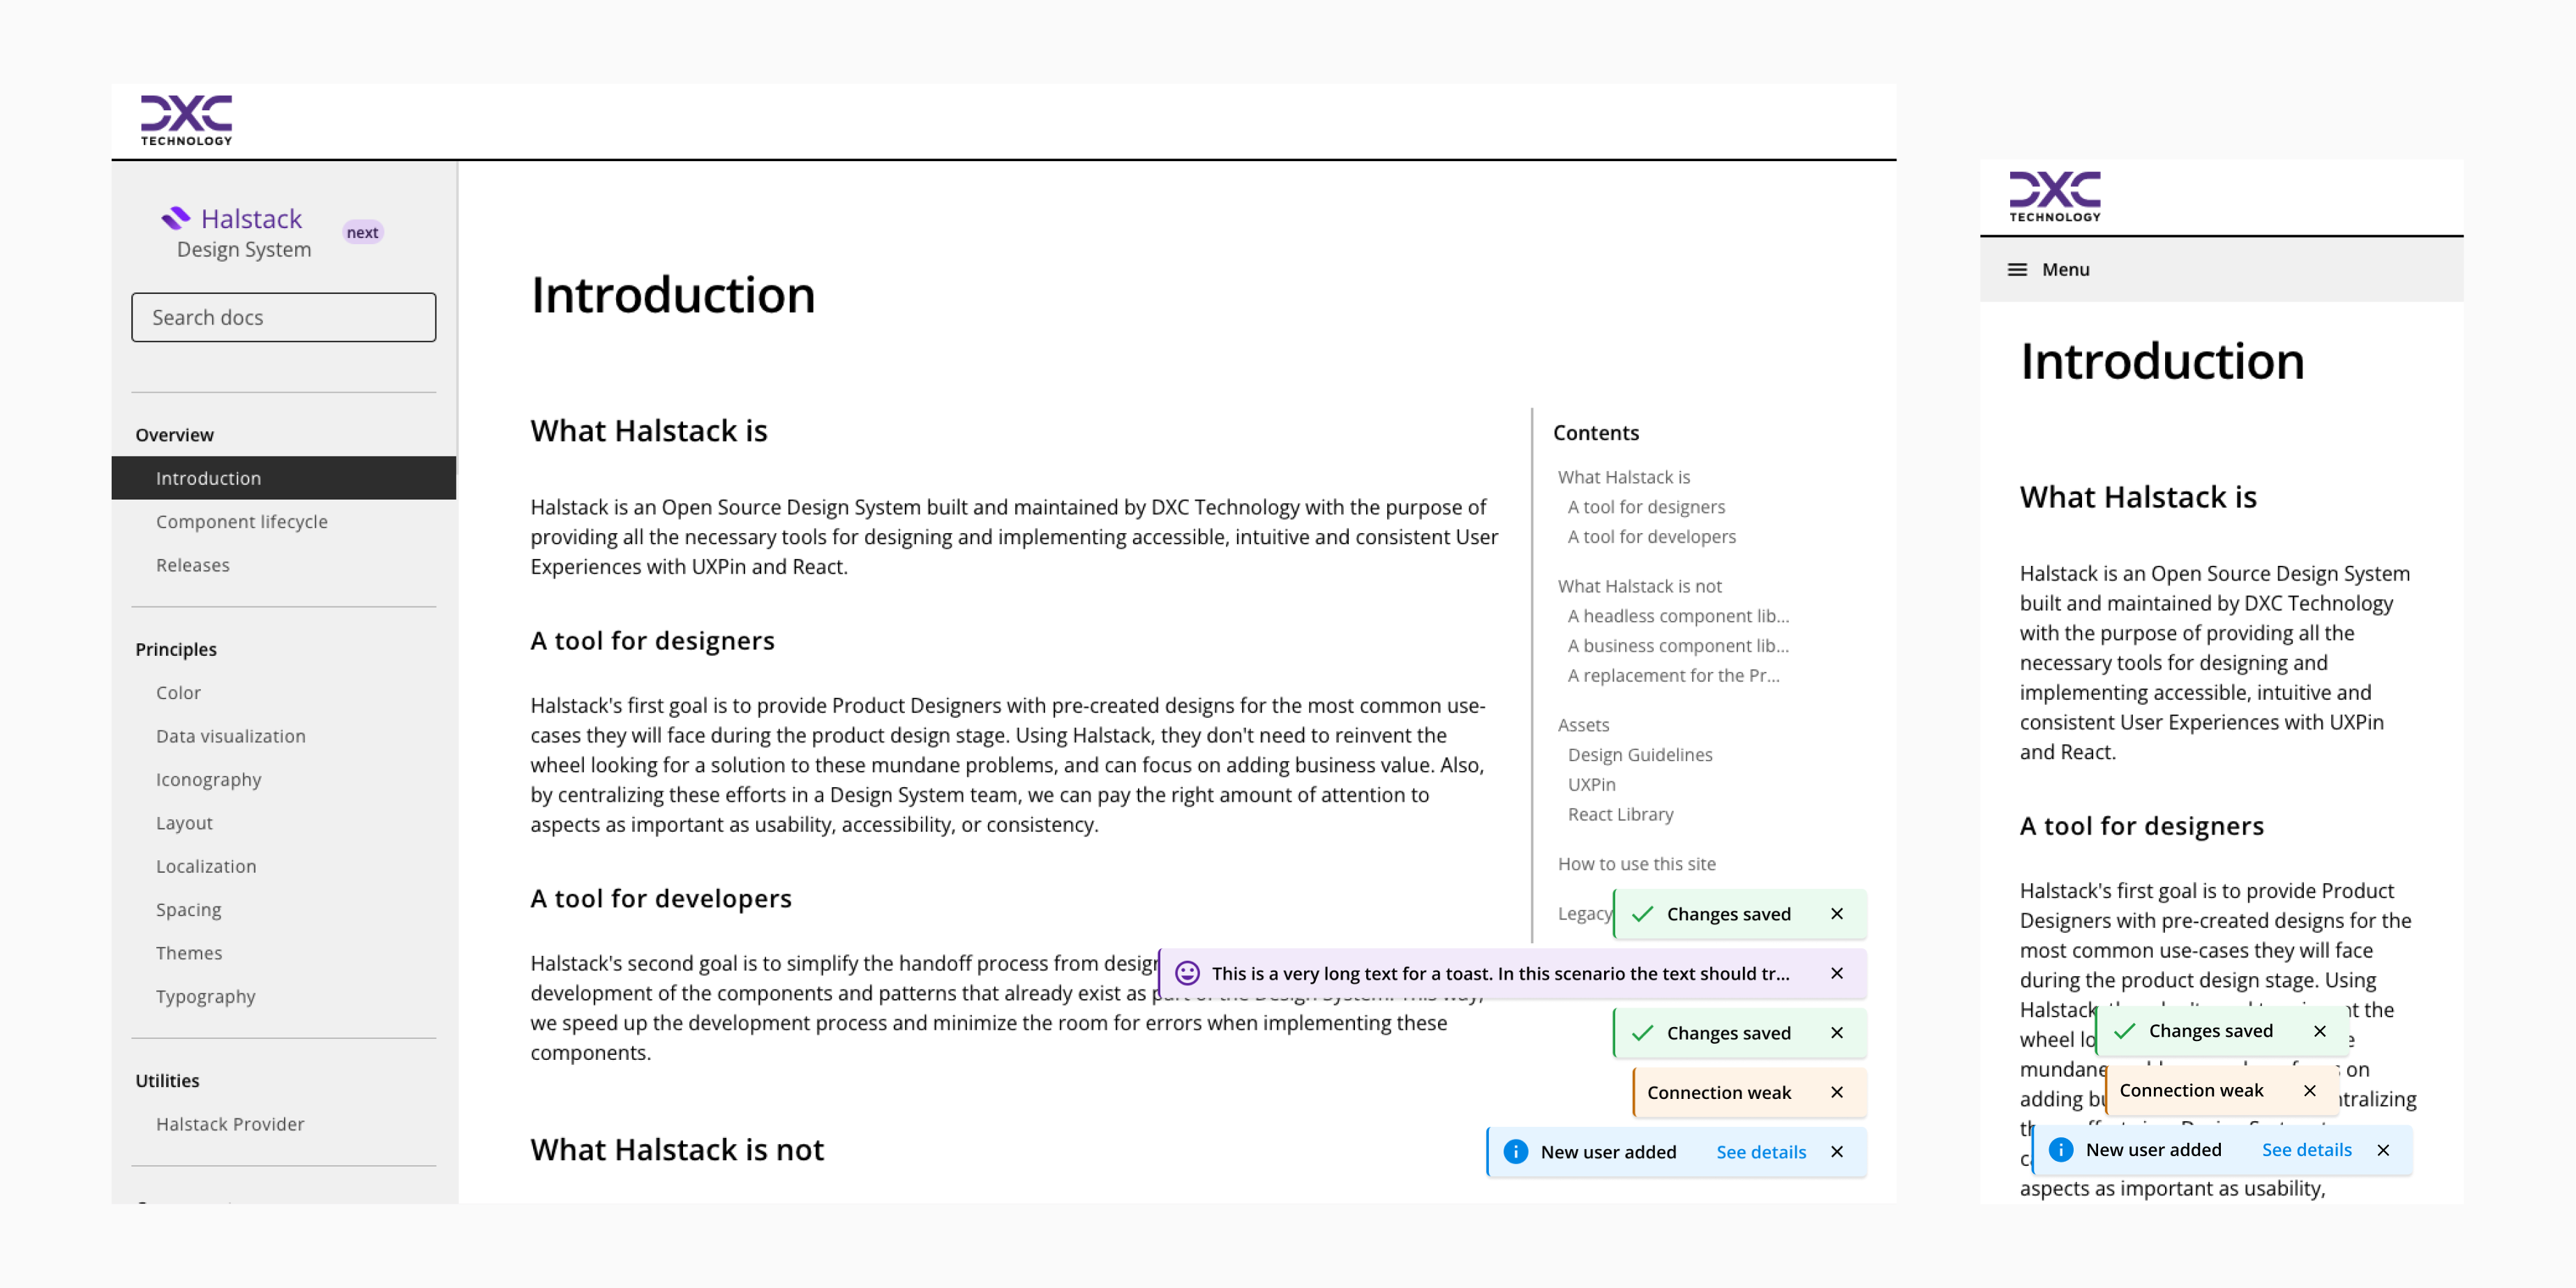2576x1288 pixels.
Task: Close mobile Changes saved toast
Action: point(2319,1031)
